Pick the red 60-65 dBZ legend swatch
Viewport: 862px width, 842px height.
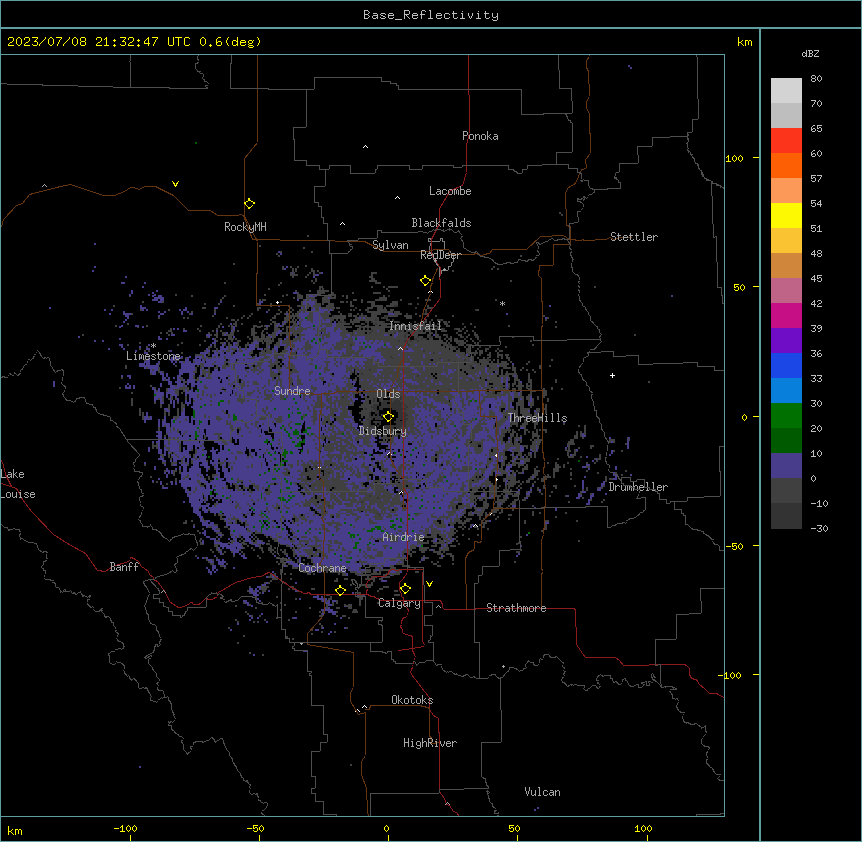point(786,140)
